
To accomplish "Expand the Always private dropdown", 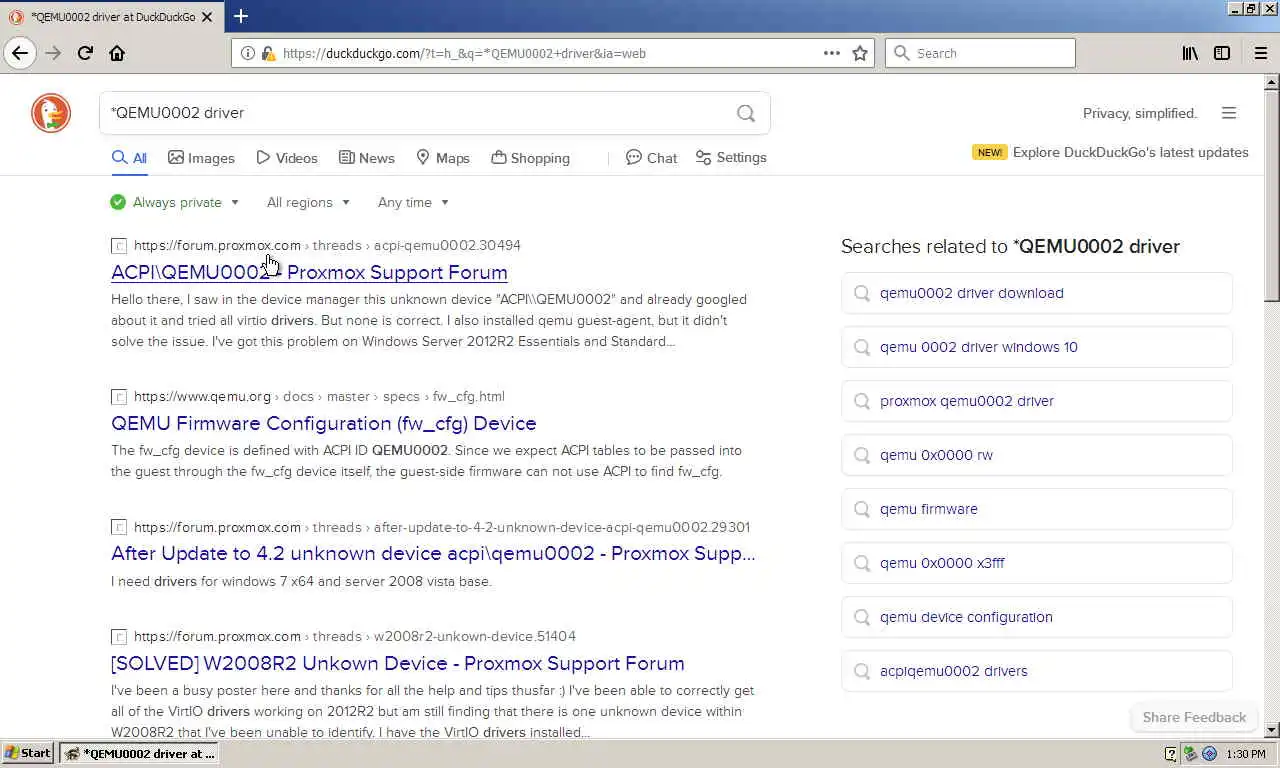I will tap(175, 202).
